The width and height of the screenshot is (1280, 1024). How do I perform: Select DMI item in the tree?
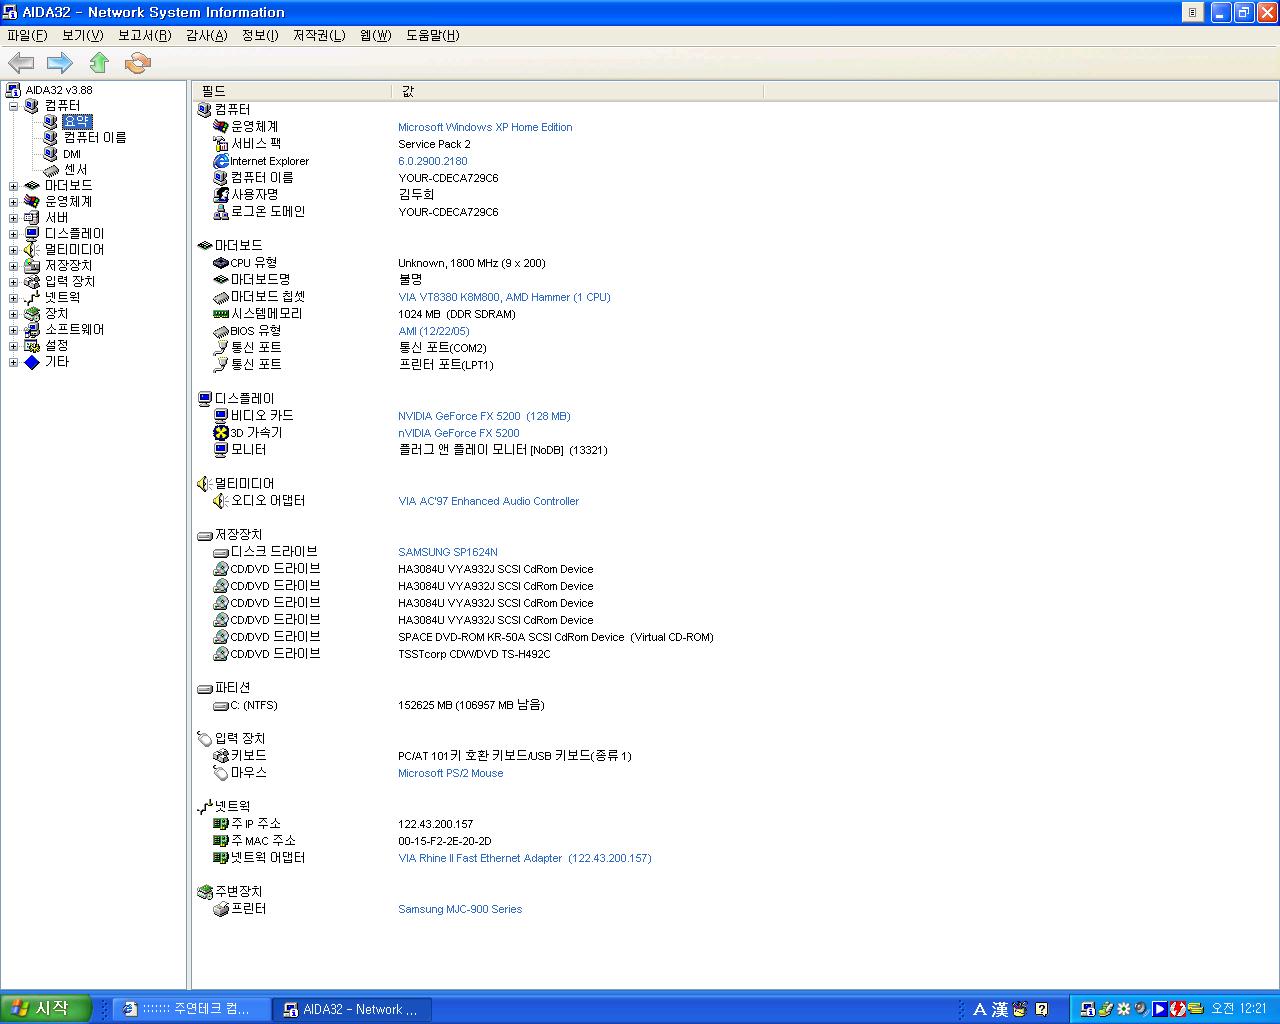[72, 154]
